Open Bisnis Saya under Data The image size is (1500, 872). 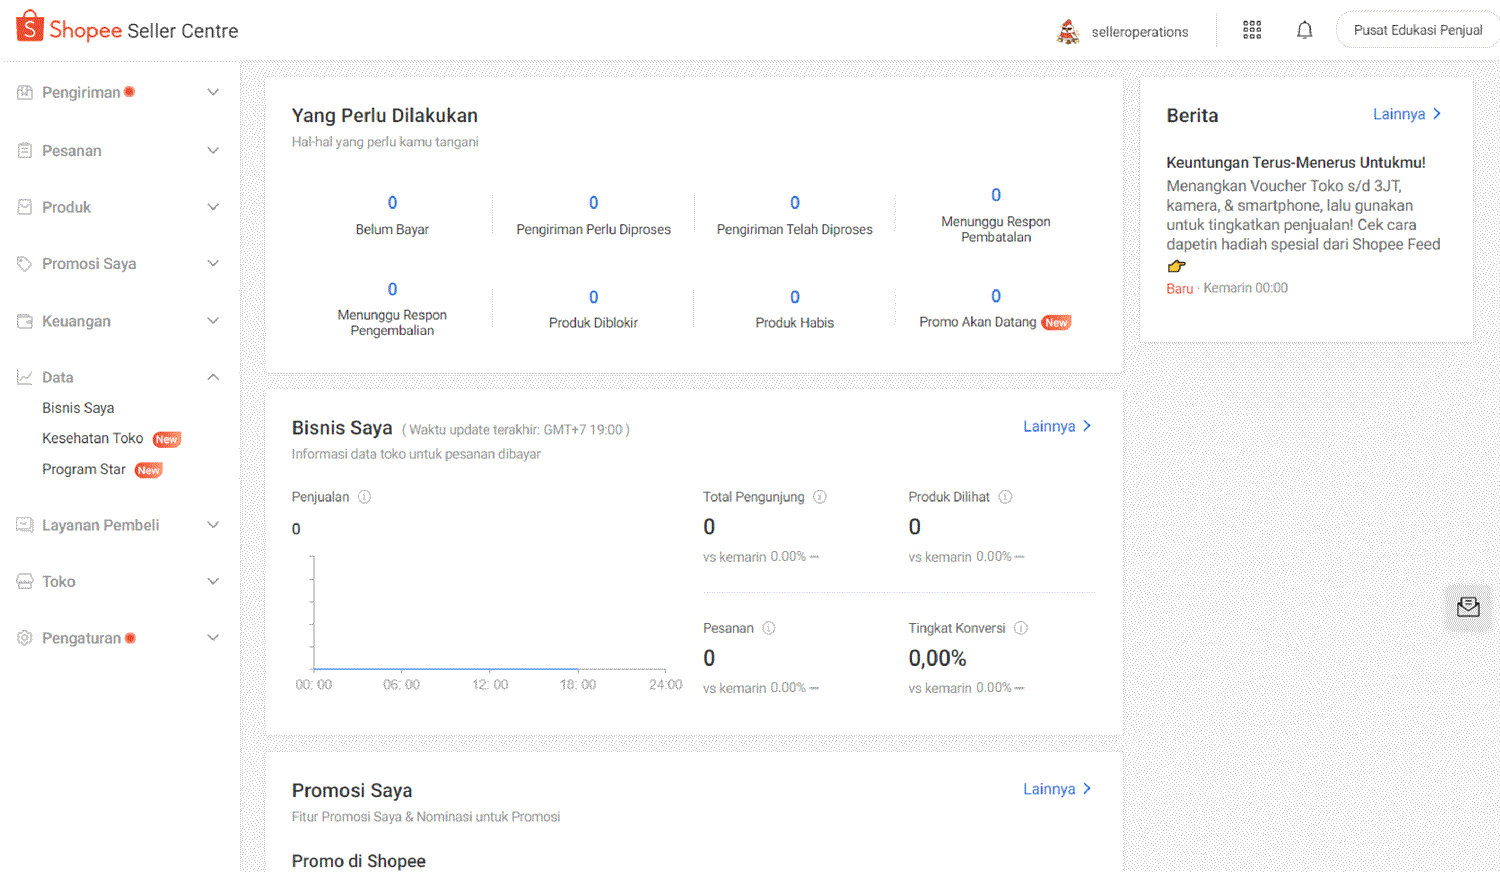click(x=78, y=408)
